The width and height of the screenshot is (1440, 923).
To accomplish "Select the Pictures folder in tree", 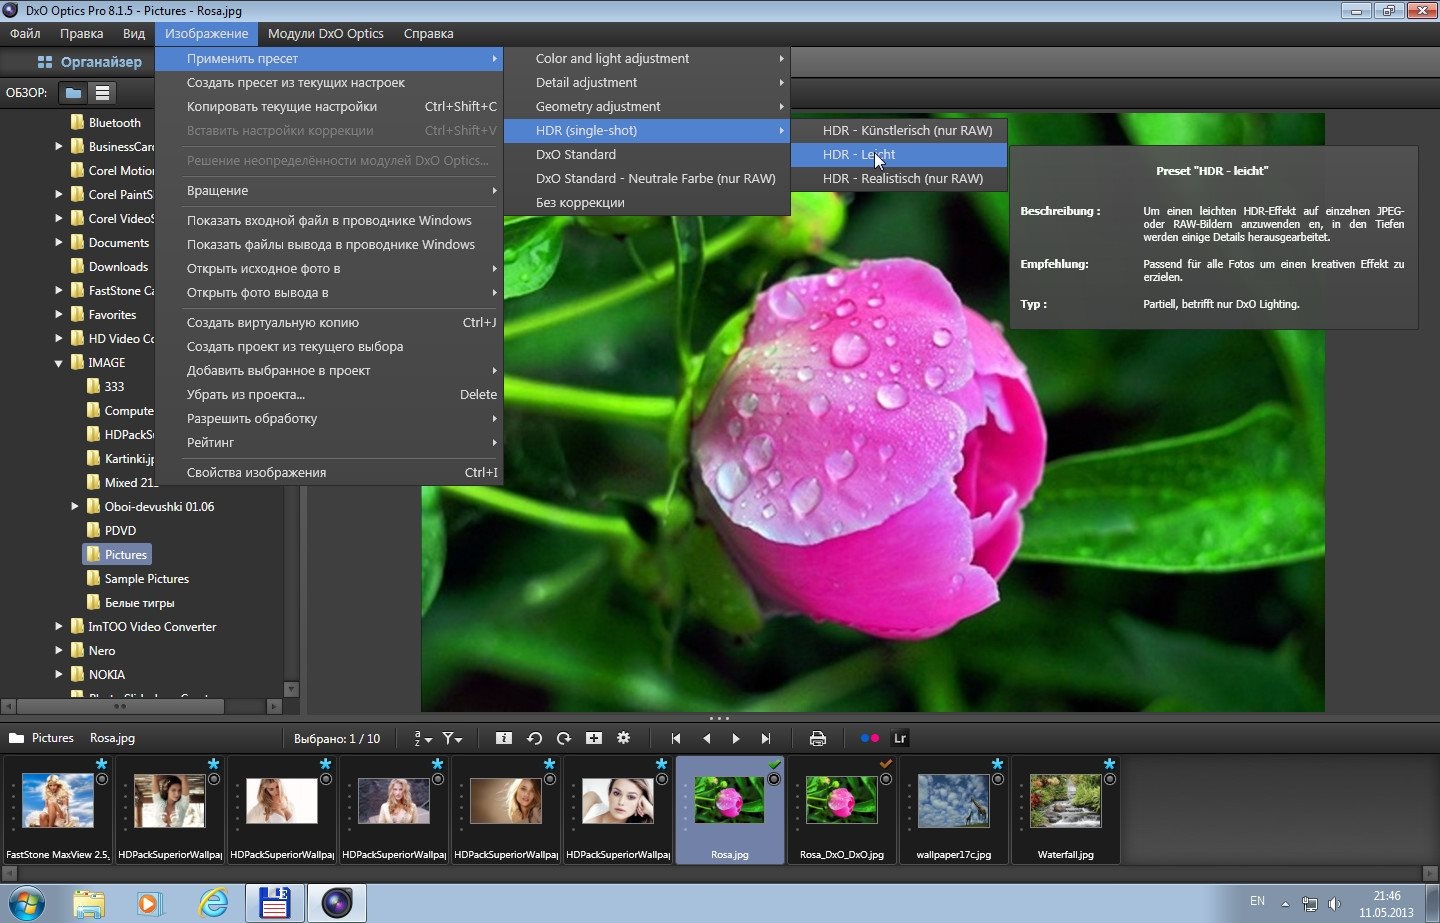I will (117, 555).
